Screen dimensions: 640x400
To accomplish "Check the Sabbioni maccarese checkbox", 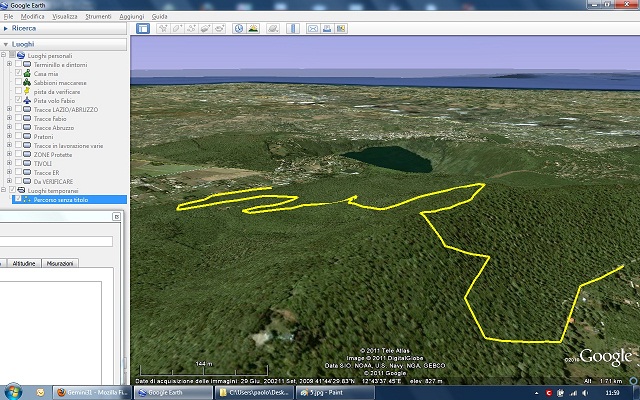I will pyautogui.click(x=18, y=82).
